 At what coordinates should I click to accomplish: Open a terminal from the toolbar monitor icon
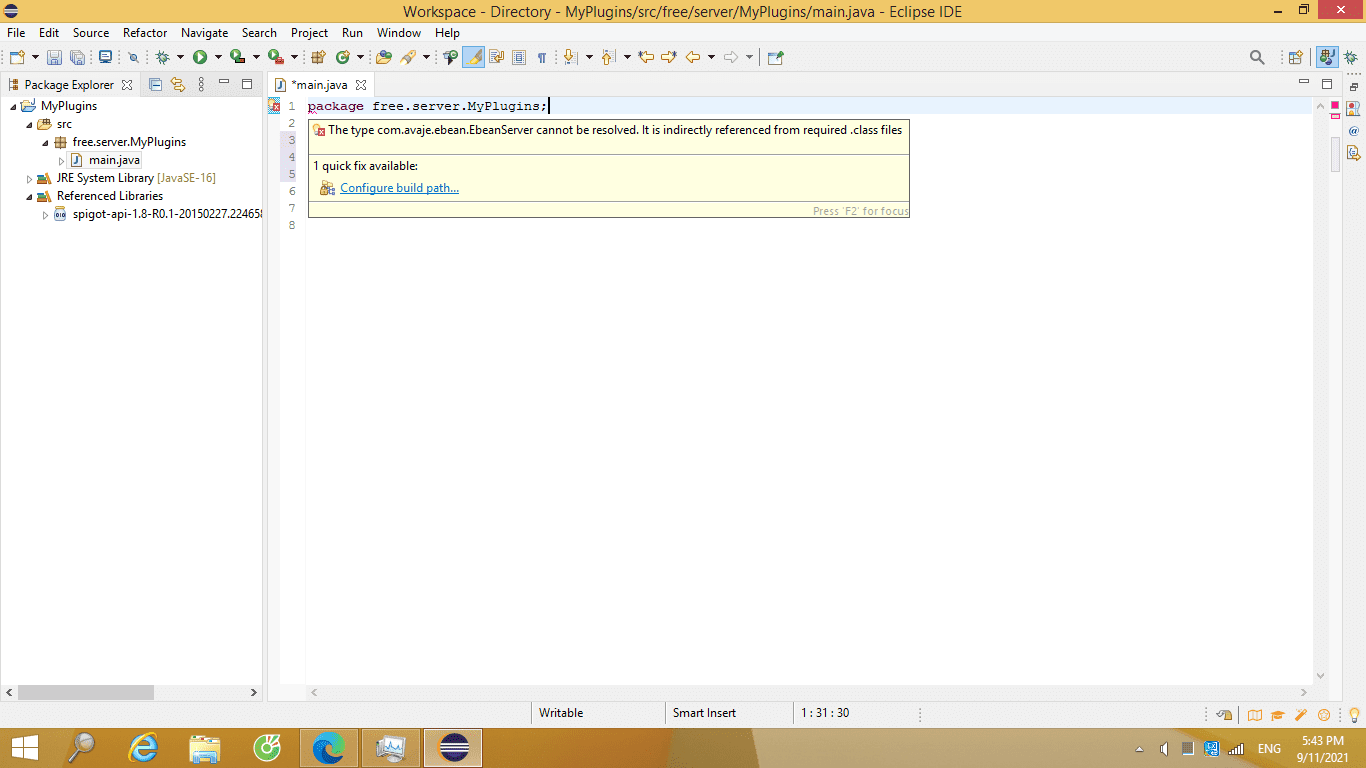coord(105,58)
